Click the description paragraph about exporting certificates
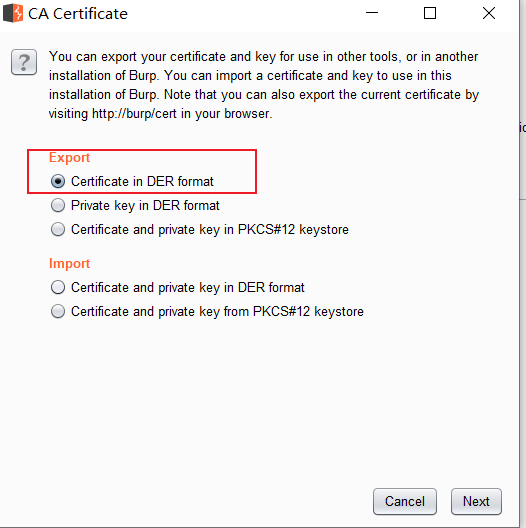 263,85
